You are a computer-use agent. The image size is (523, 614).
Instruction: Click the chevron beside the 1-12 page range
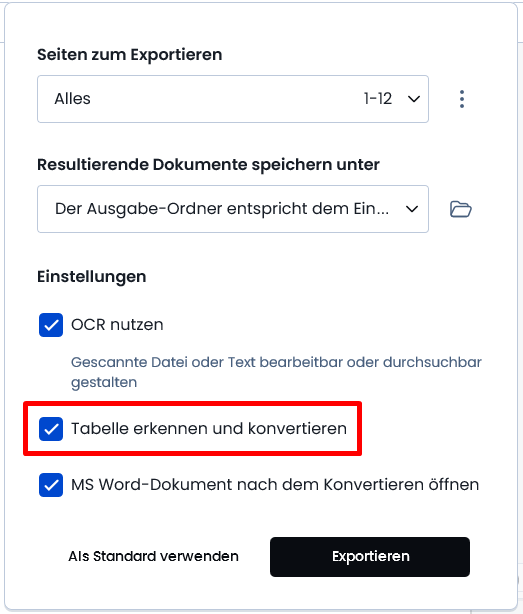click(414, 99)
